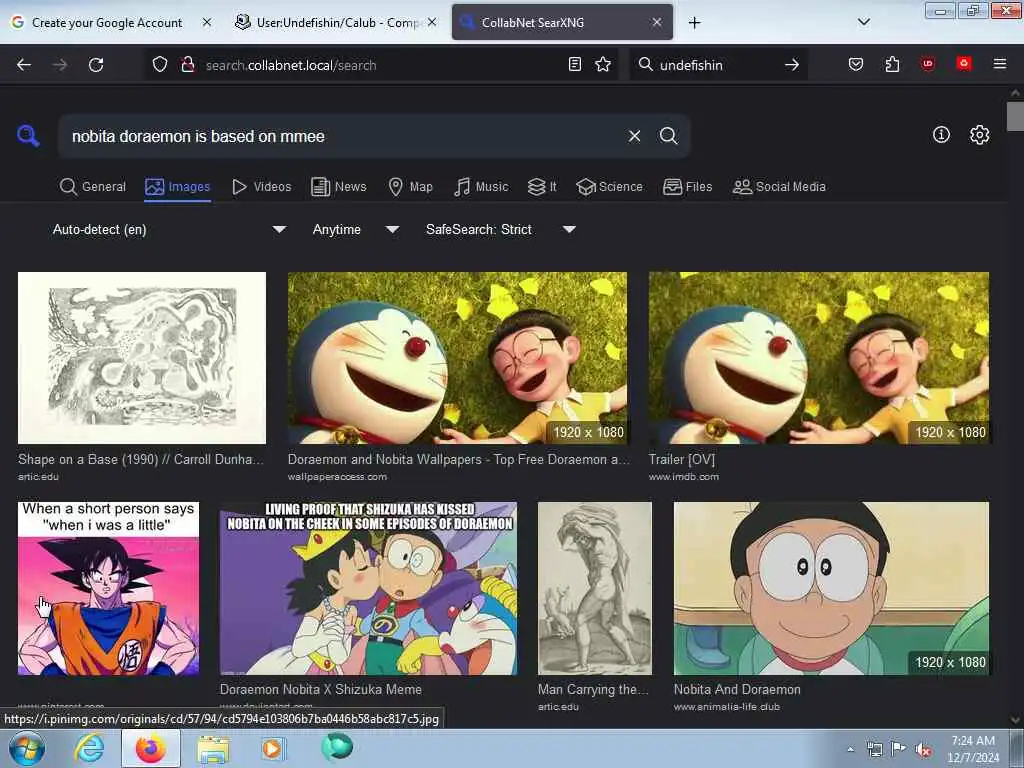Open the Shizuka kissing Nobita meme image

pyautogui.click(x=368, y=588)
